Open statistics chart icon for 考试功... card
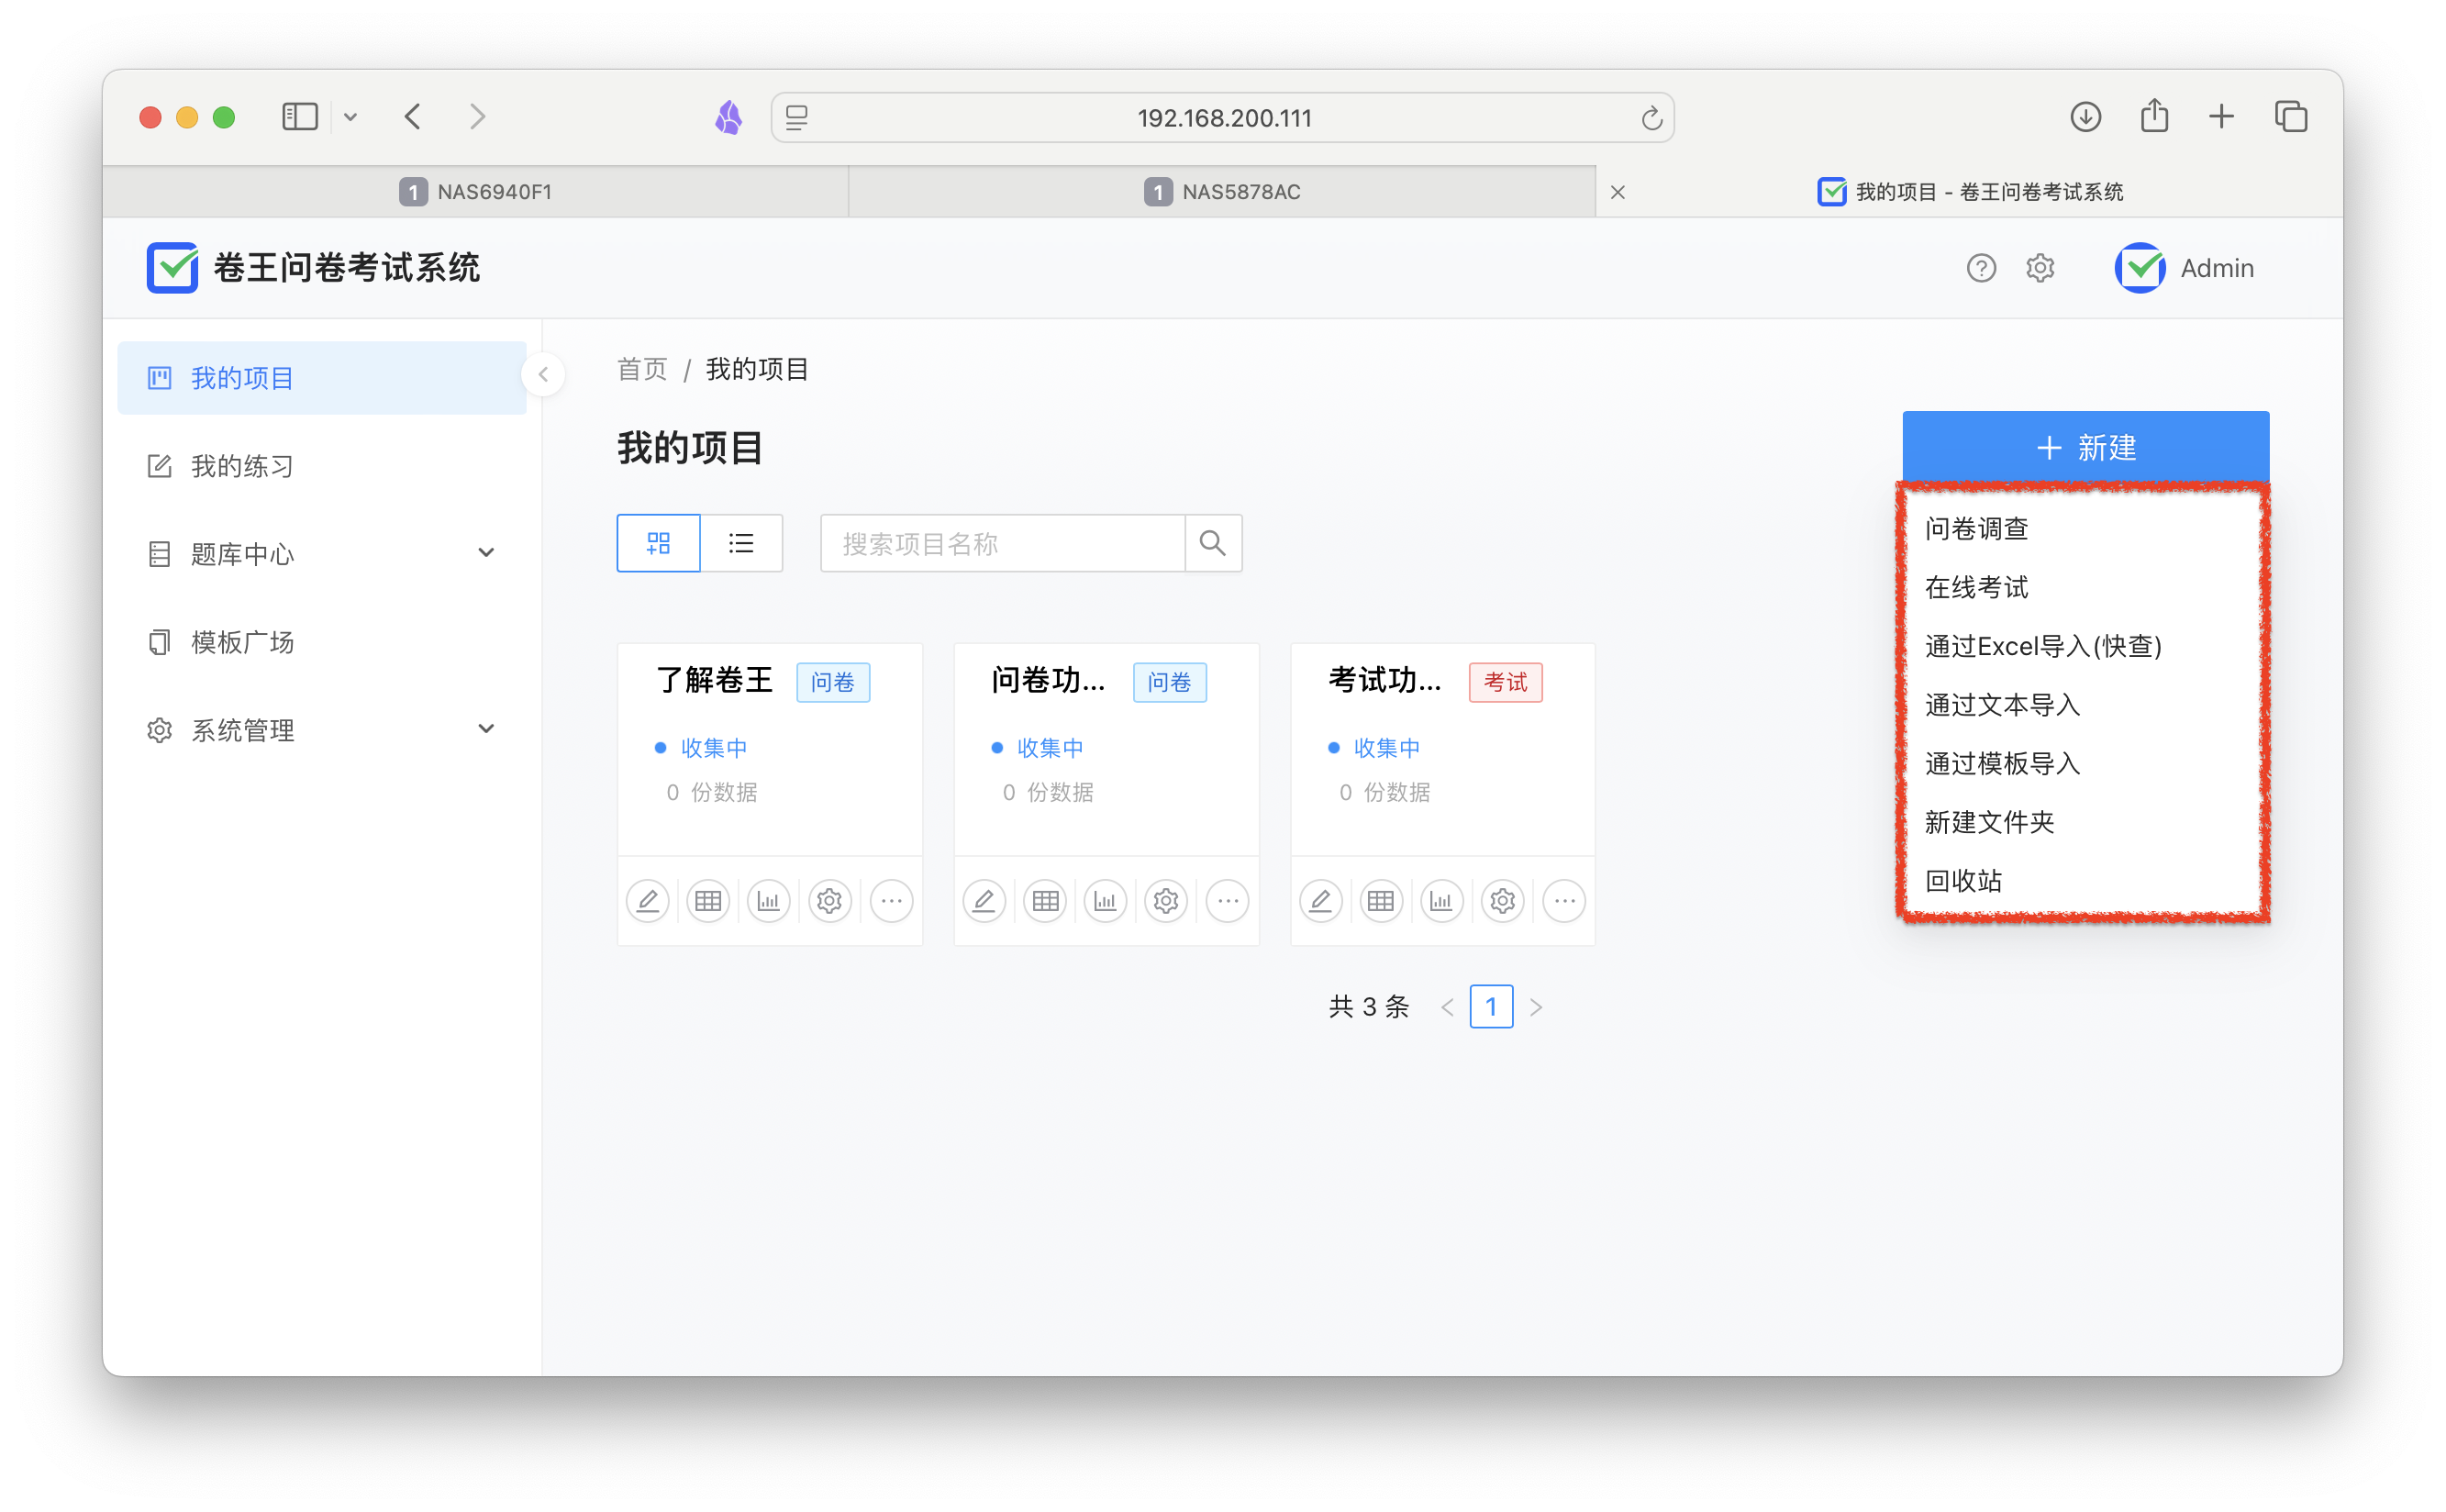2446x1512 pixels. pos(1441,901)
